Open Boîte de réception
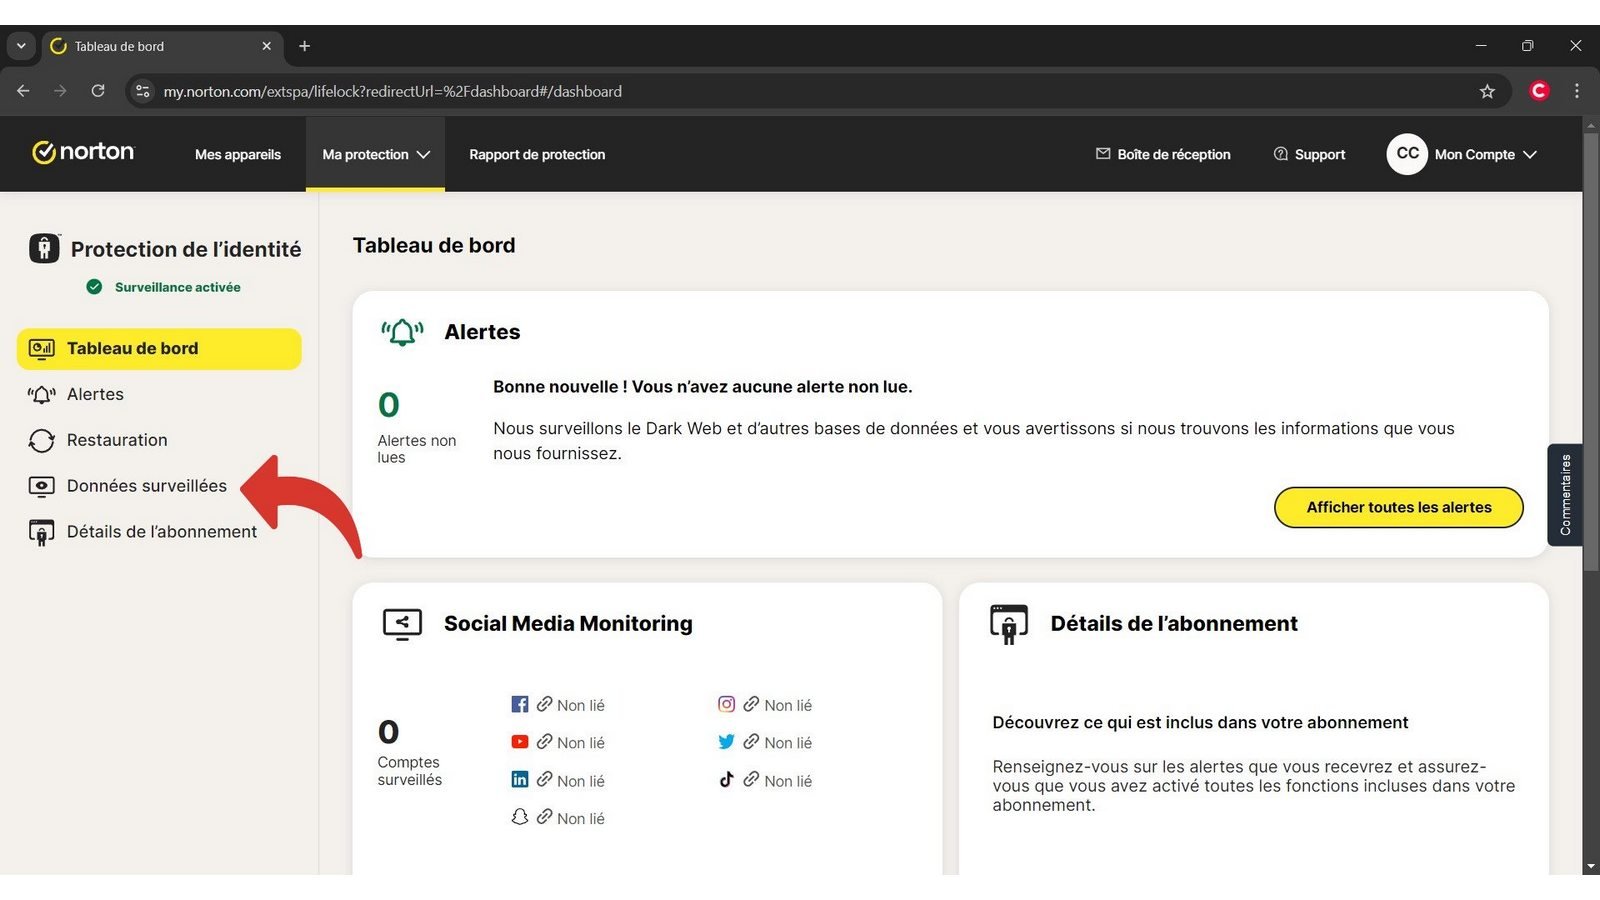Viewport: 1600px width, 900px height. point(1163,155)
